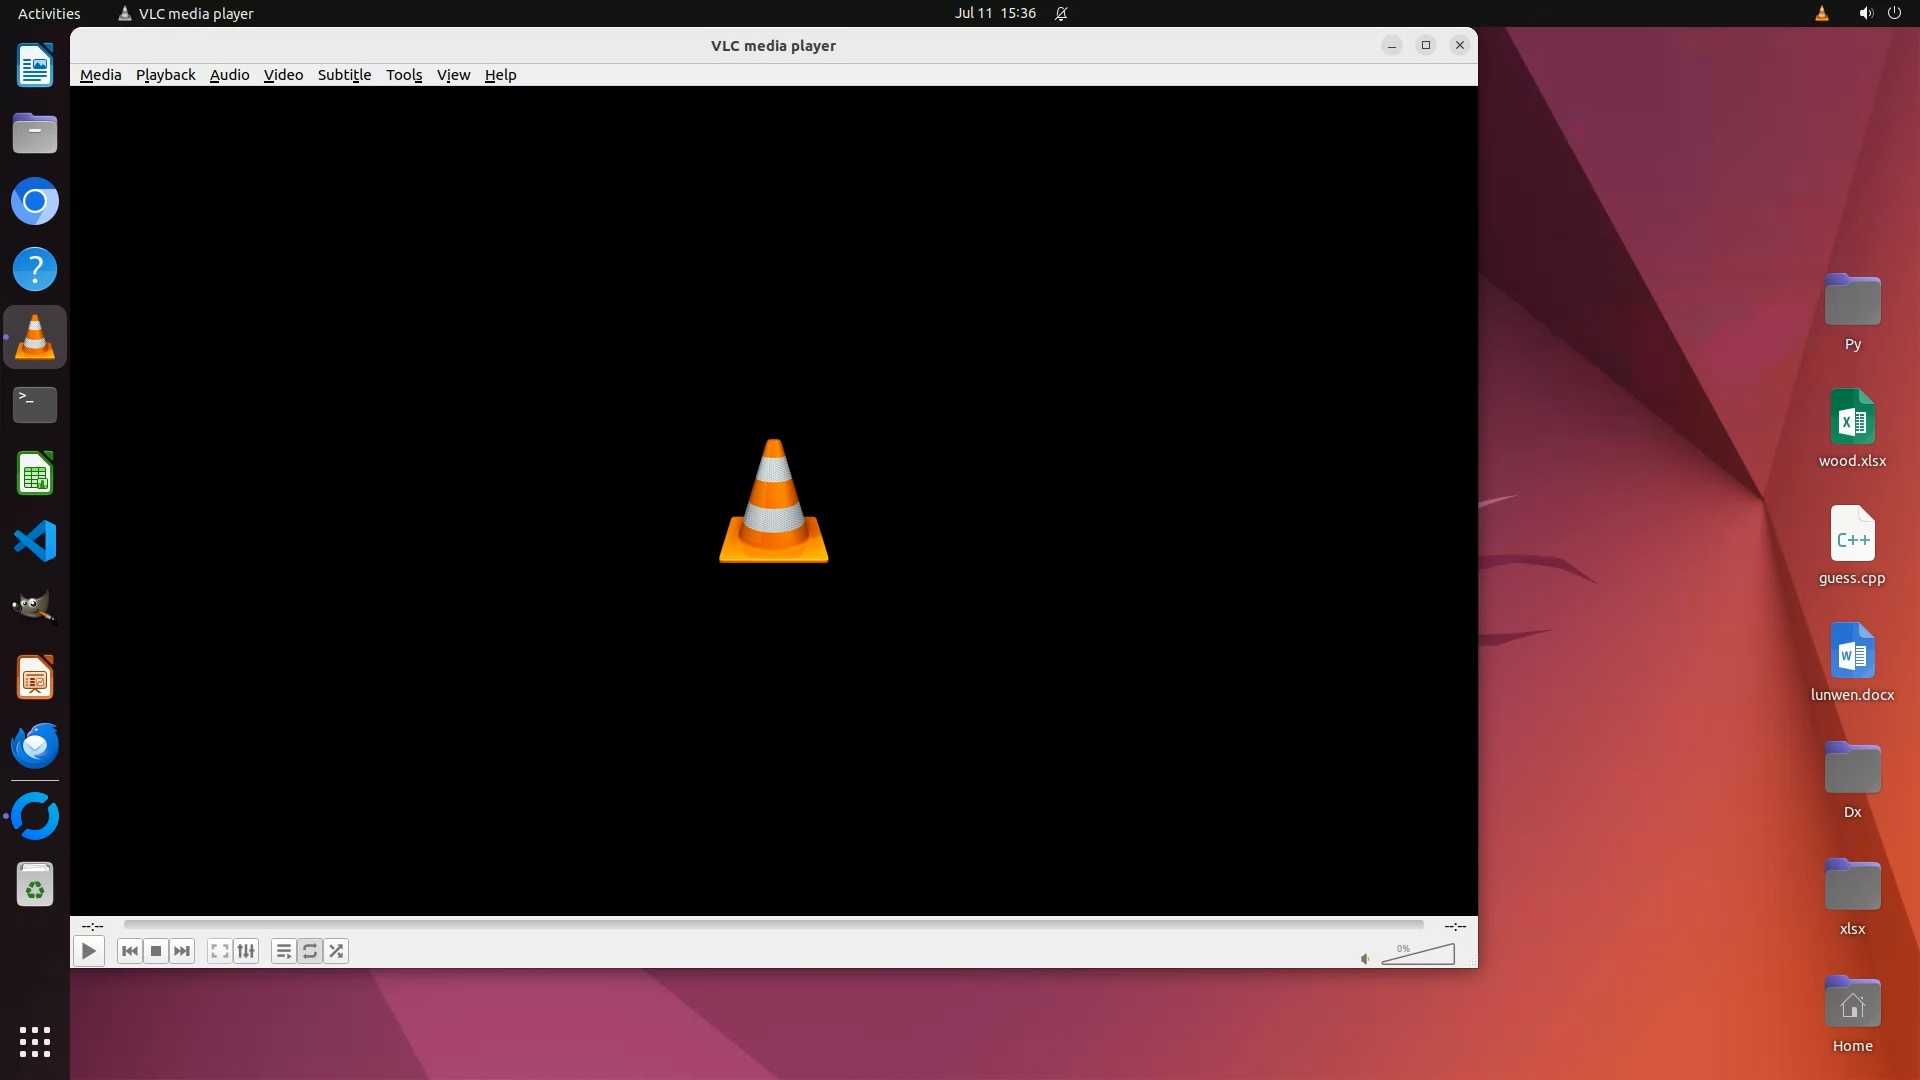The image size is (1920, 1080).
Task: Expand the Audio menu
Action: point(229,75)
